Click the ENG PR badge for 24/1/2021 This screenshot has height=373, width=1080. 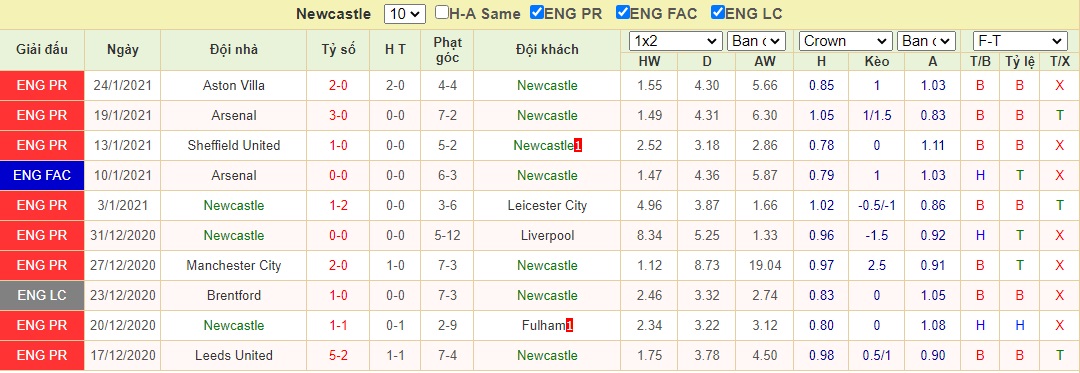coord(42,86)
